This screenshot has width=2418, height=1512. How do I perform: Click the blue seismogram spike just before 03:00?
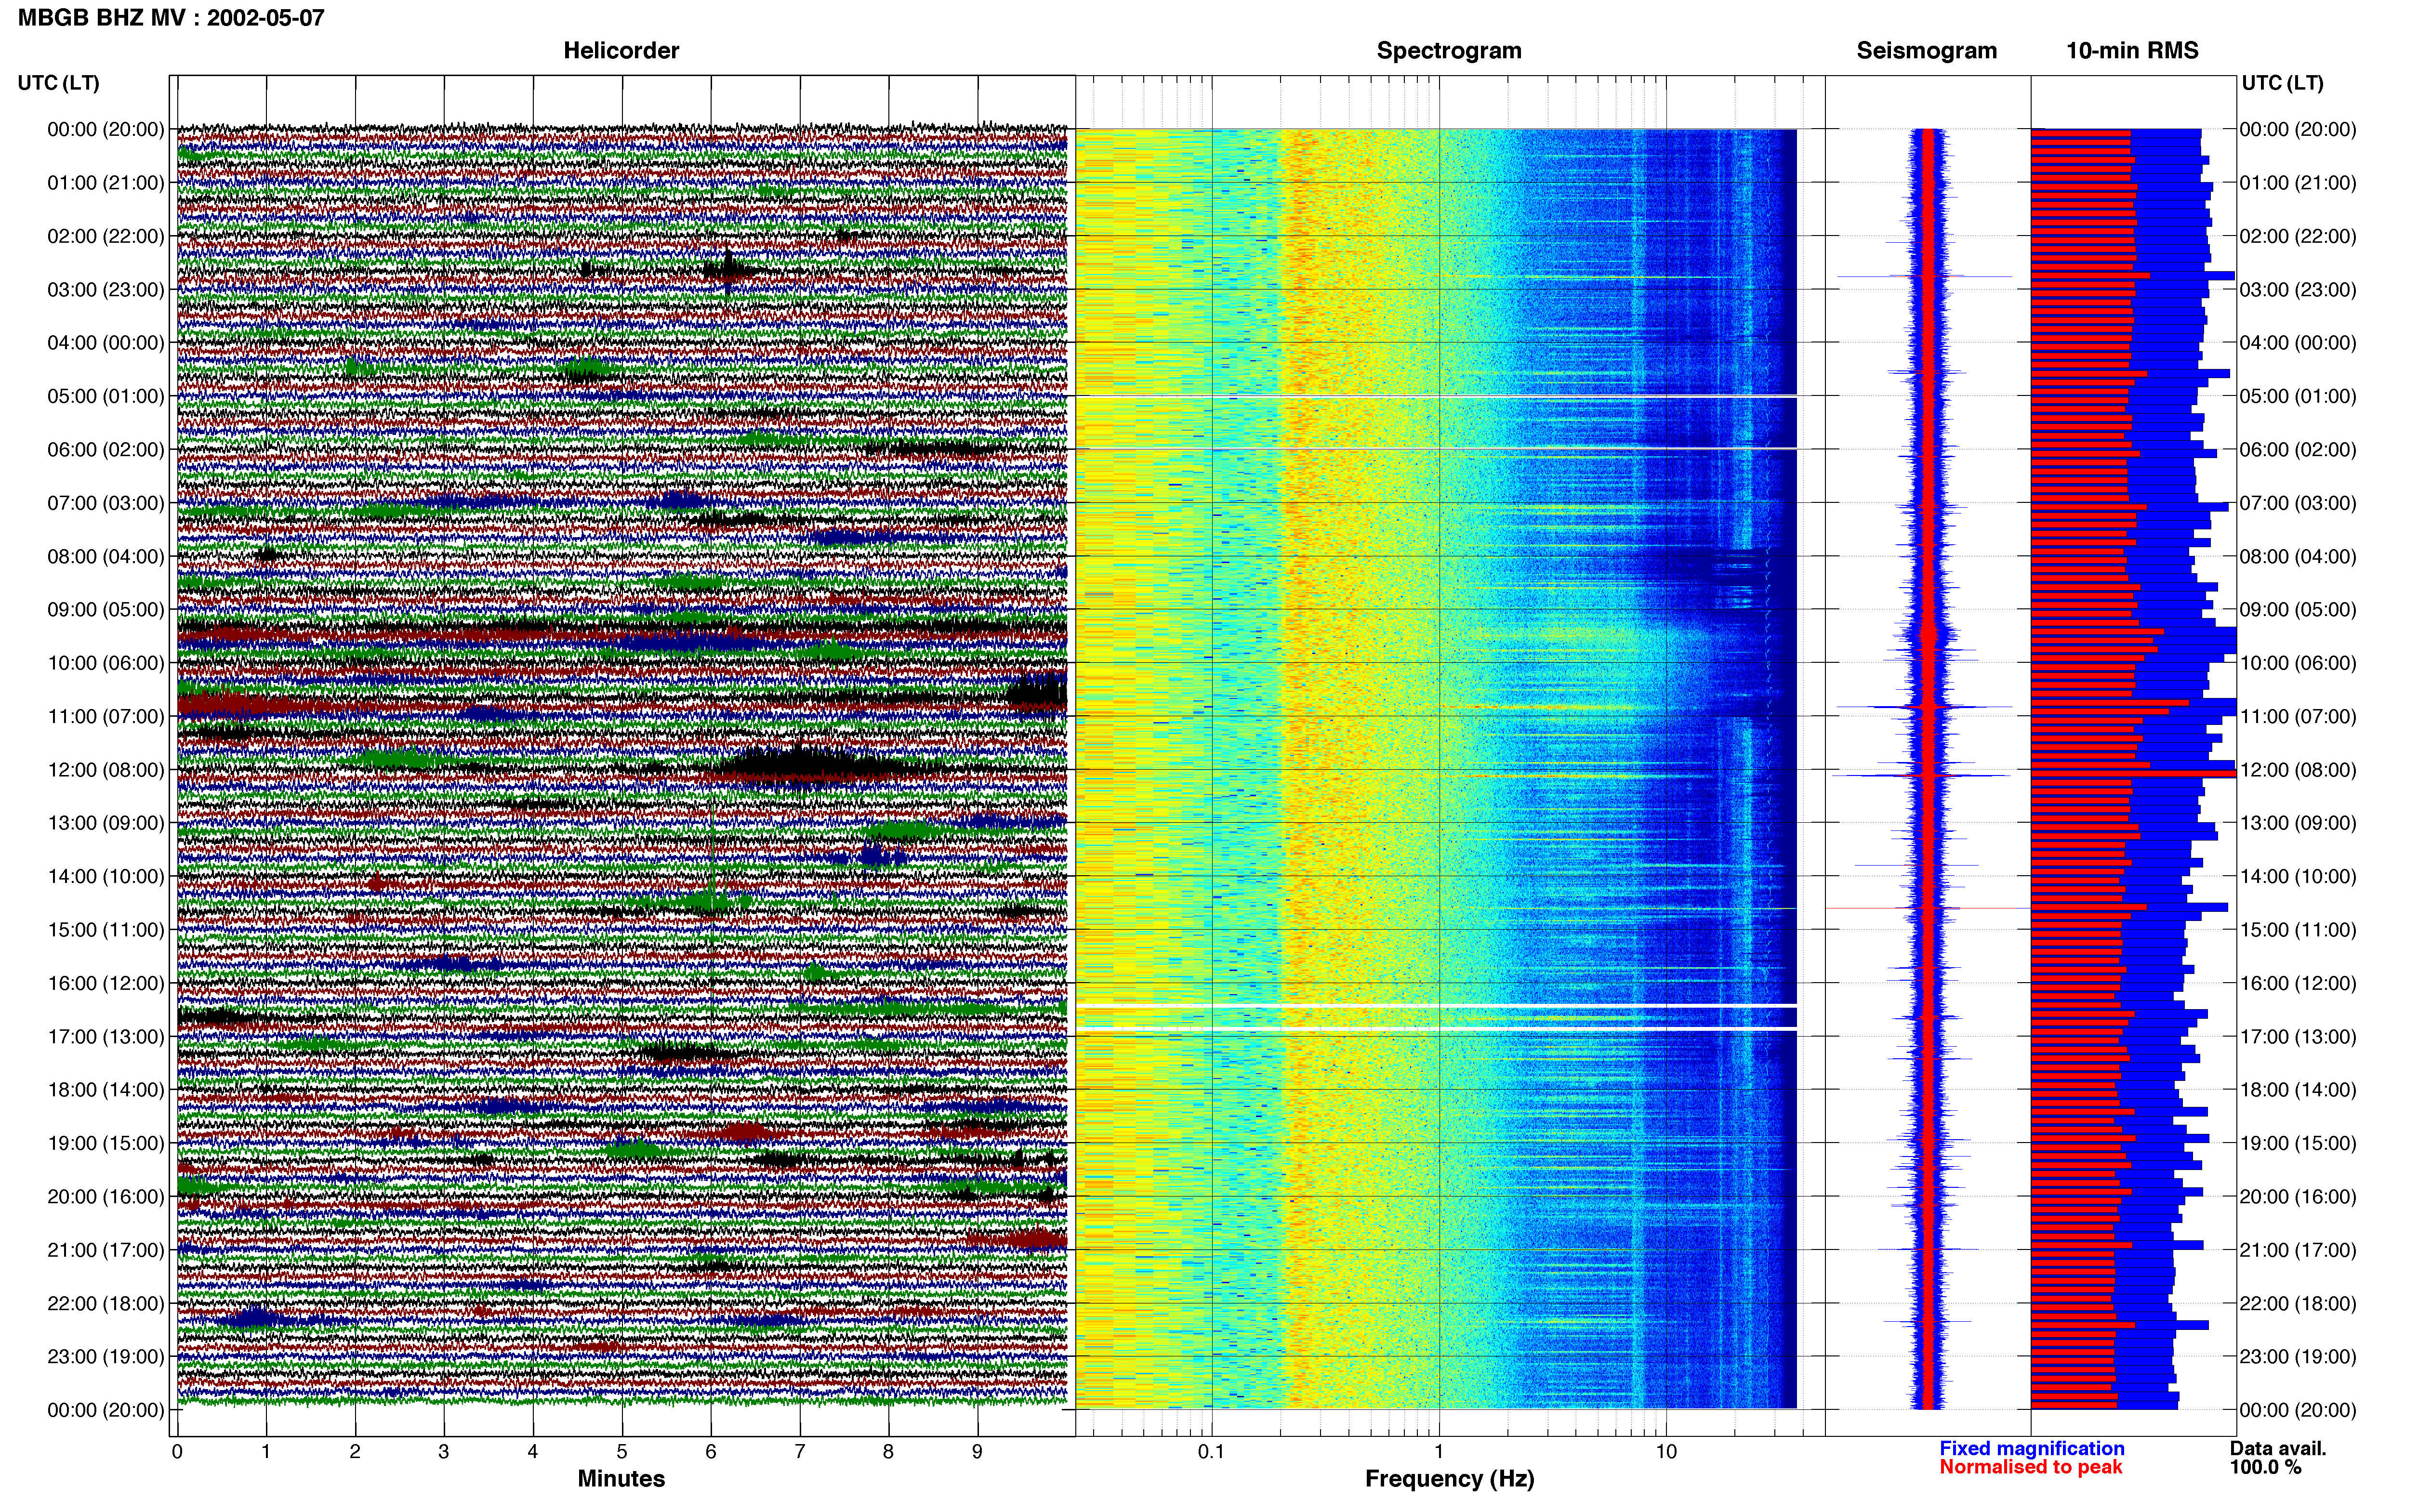click(1925, 276)
